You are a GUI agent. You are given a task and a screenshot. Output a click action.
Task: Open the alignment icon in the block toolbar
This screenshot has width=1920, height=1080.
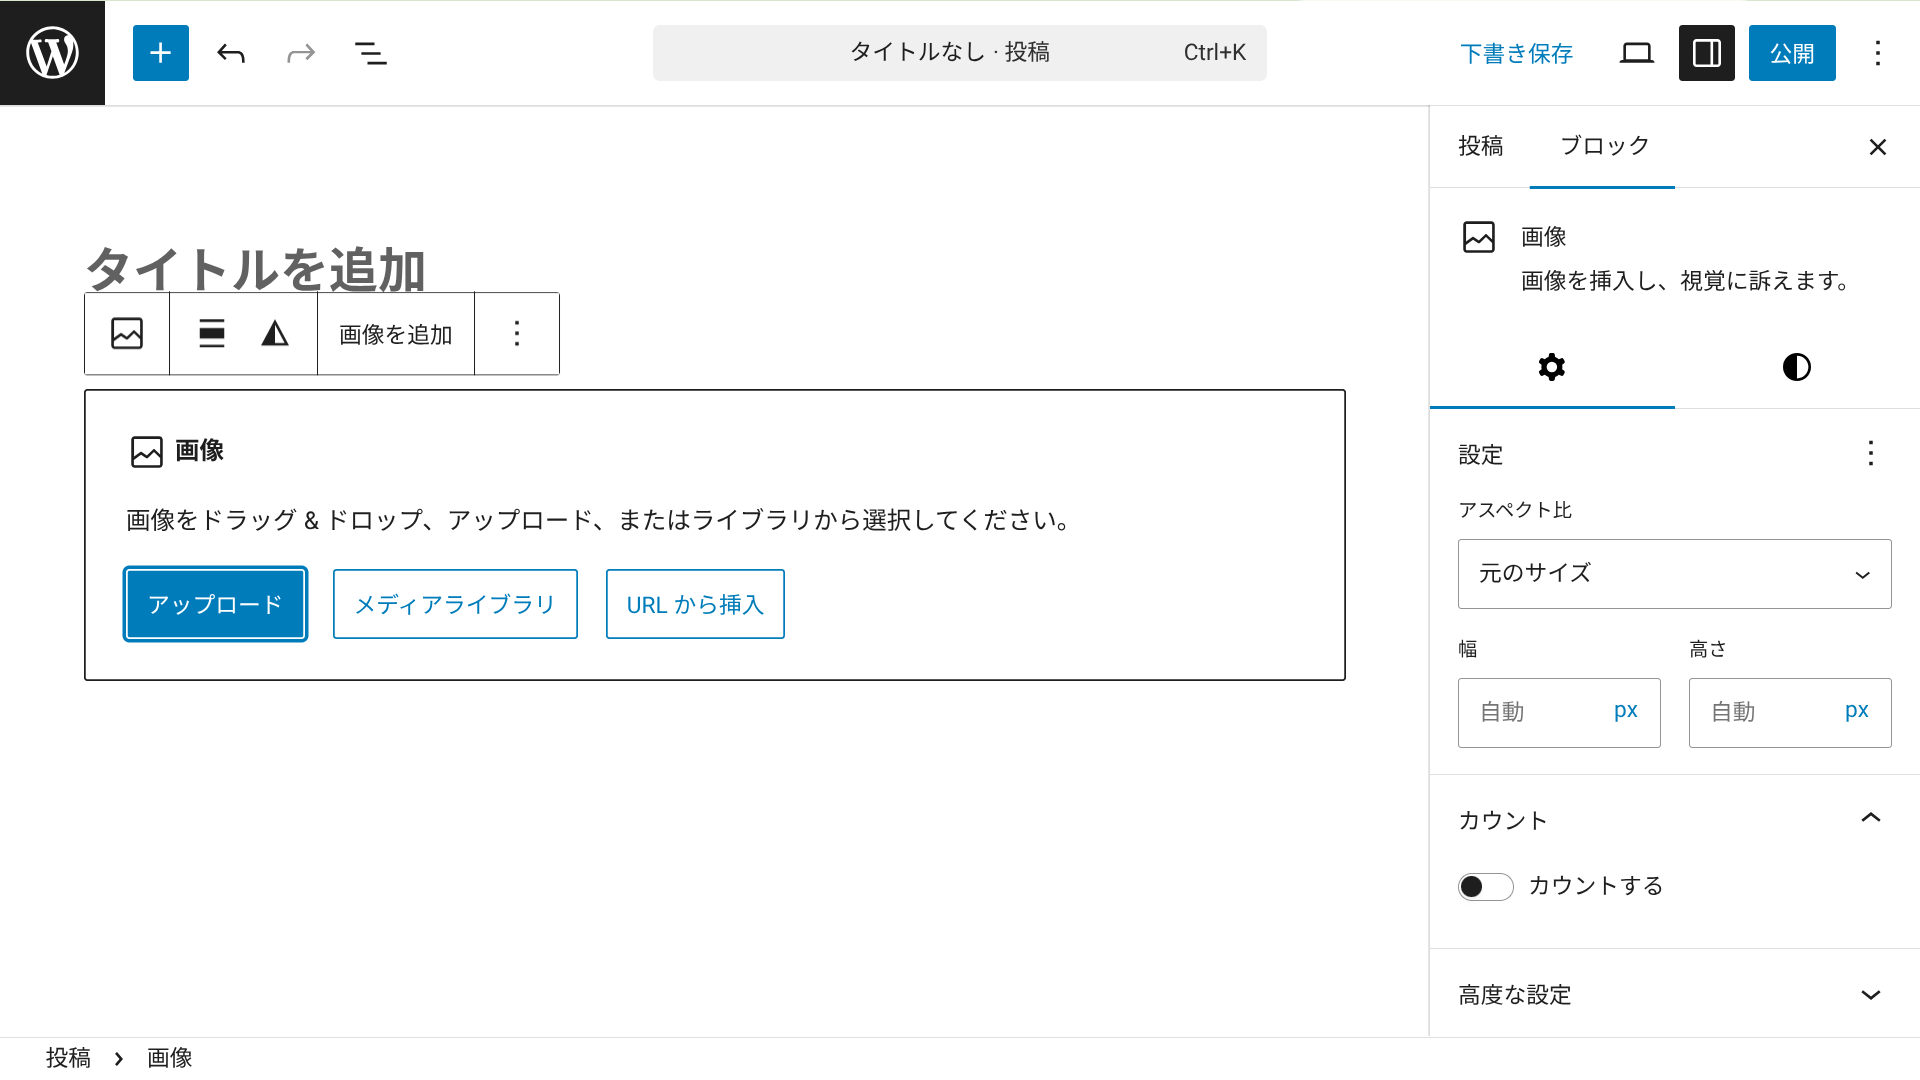(x=212, y=334)
